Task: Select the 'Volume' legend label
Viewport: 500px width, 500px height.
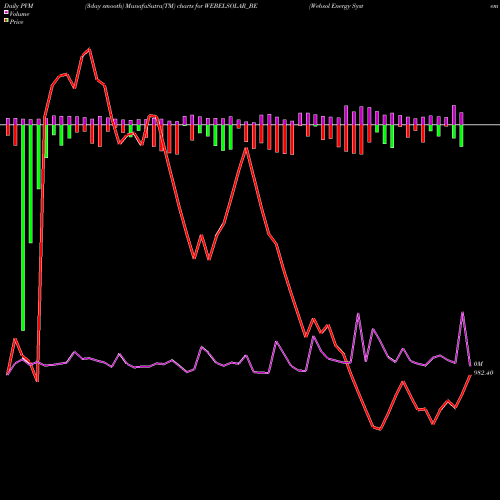Action: tap(19, 14)
